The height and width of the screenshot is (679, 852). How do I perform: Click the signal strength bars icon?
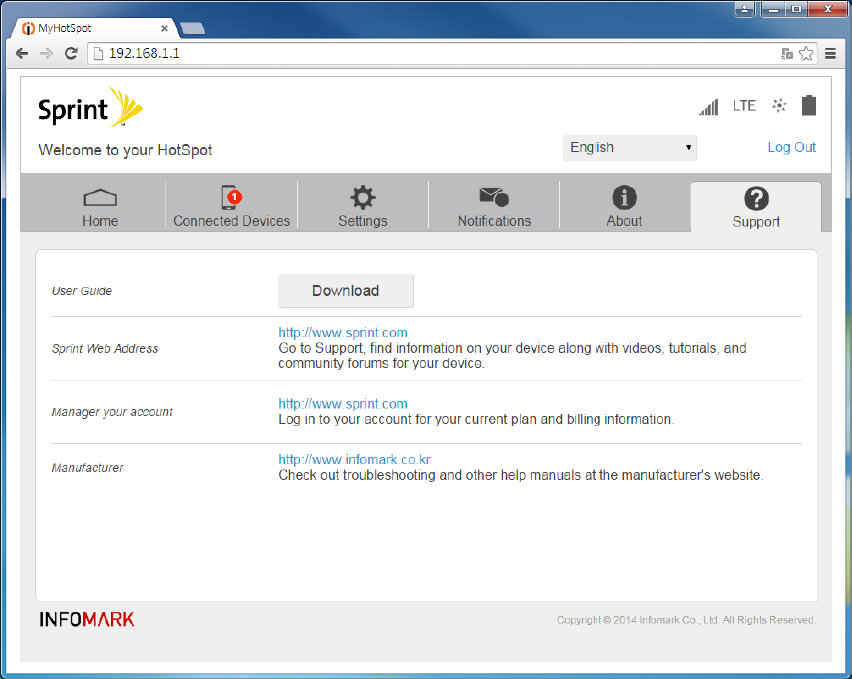tap(709, 106)
